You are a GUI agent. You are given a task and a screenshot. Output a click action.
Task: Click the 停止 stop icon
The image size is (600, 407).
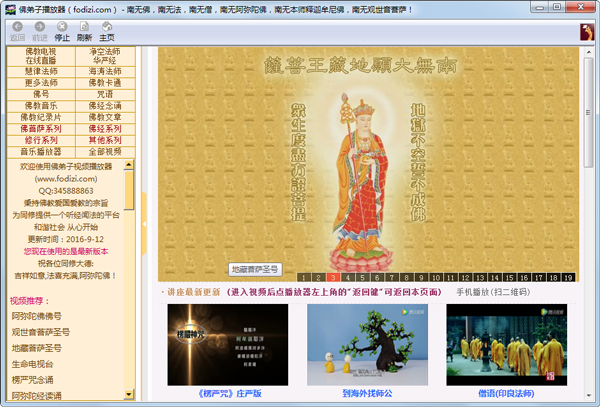click(x=62, y=26)
